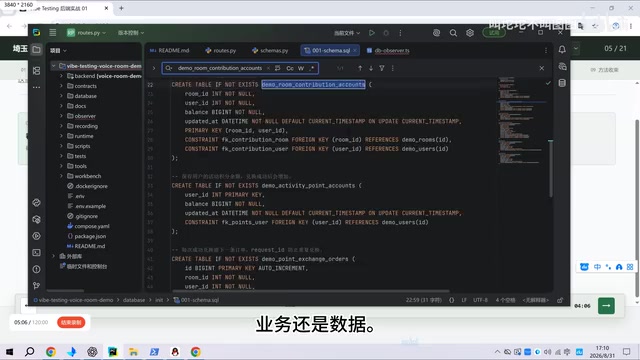Click UTF-8 encoding in status bar
This screenshot has height=360, width=640.
pyautogui.click(x=480, y=300)
